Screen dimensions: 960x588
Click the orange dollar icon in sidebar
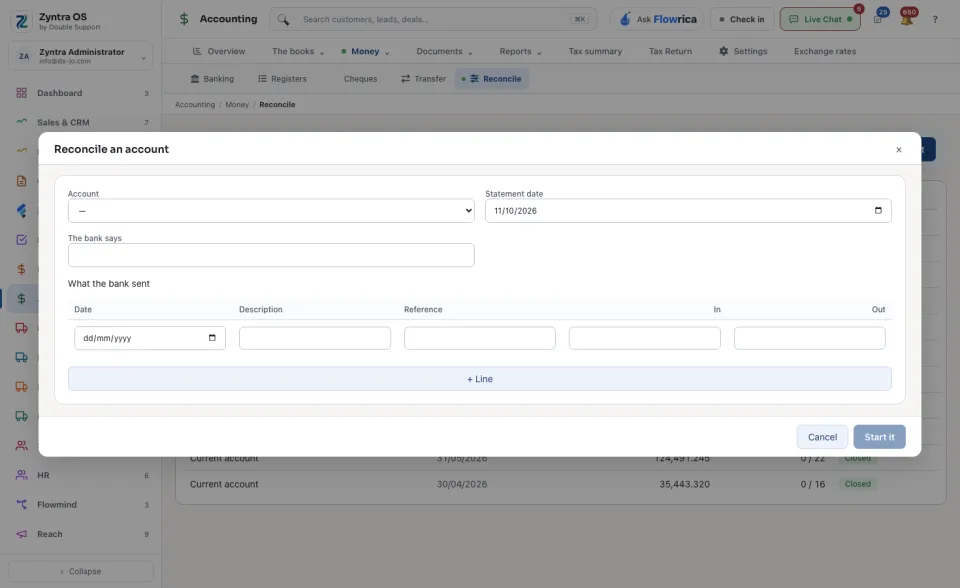pos(21,269)
